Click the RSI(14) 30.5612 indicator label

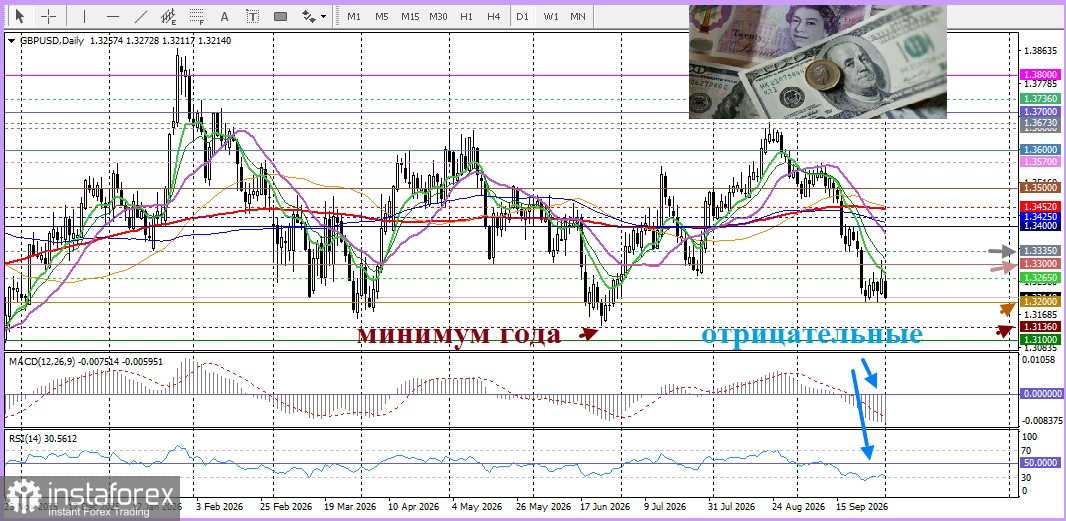[43, 439]
